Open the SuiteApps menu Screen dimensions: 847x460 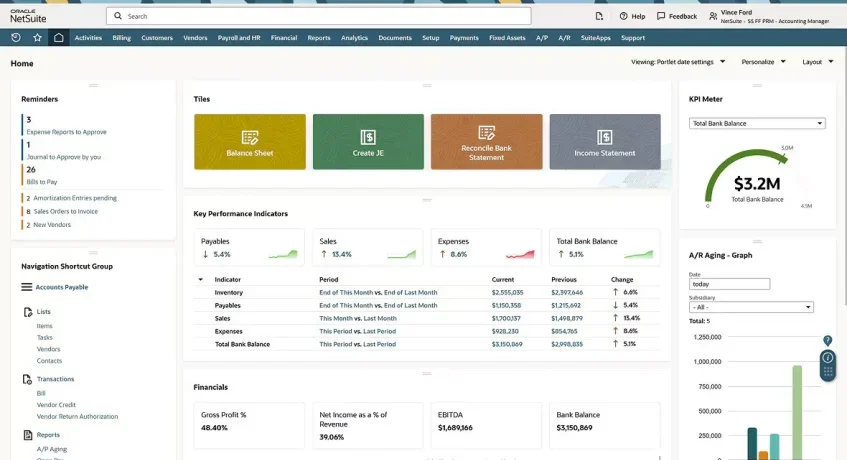(x=595, y=38)
